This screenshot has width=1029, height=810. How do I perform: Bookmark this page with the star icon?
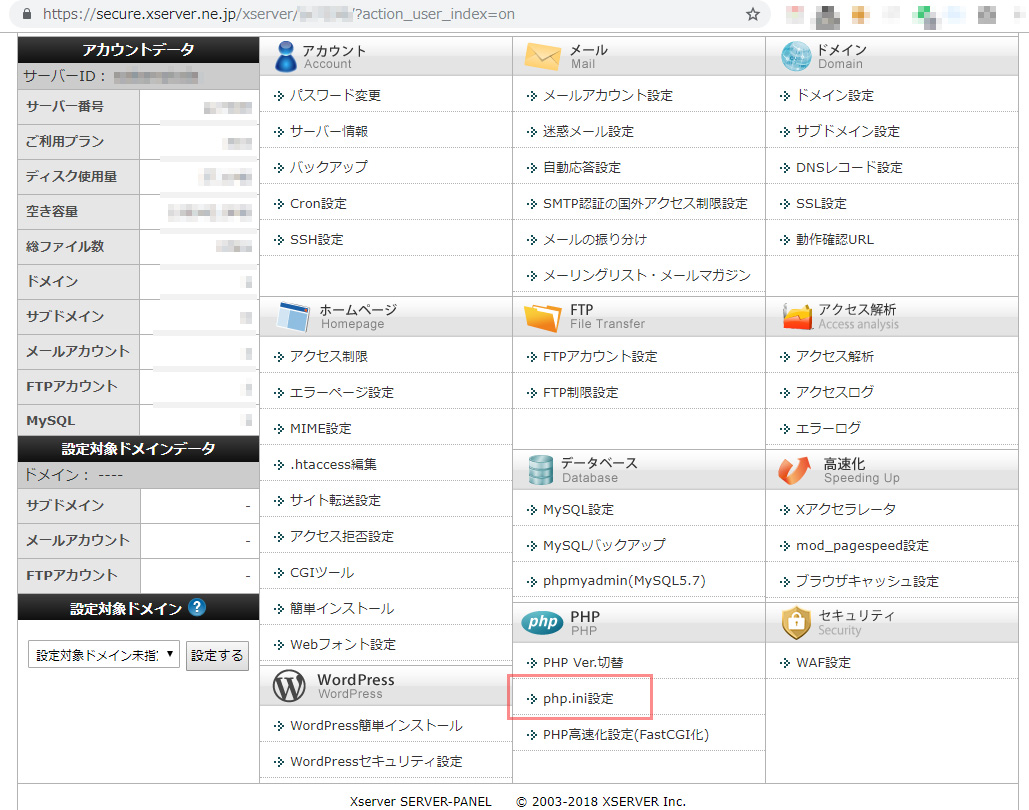(x=753, y=15)
